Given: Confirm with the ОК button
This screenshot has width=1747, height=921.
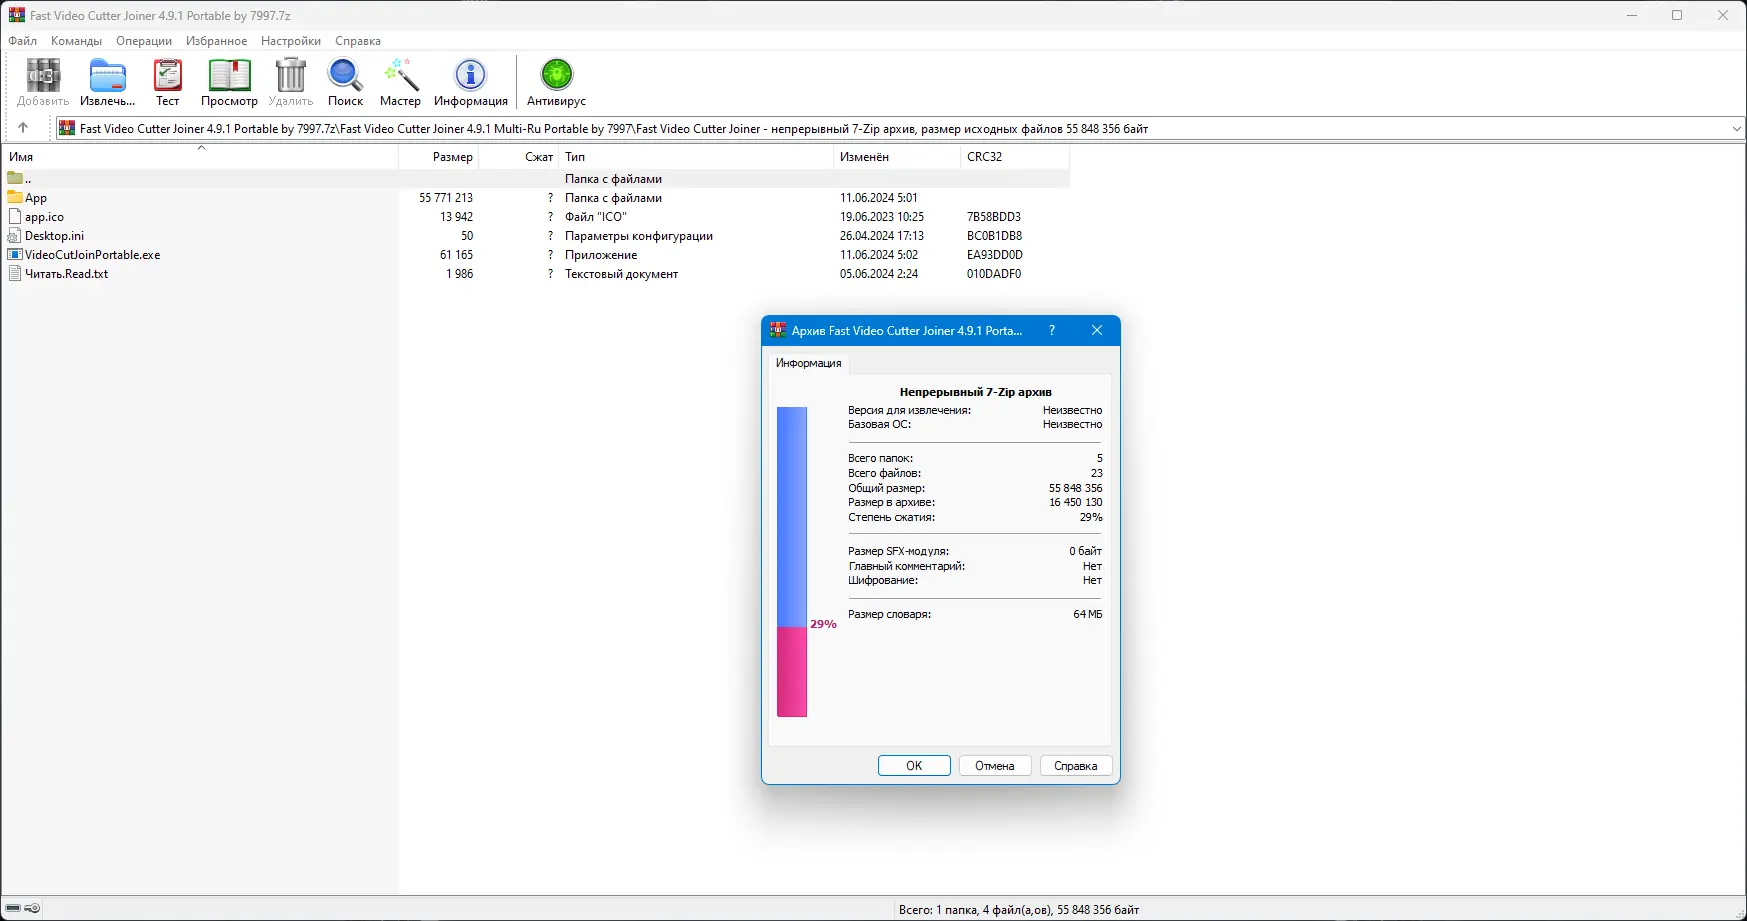Looking at the screenshot, I should tap(913, 765).
